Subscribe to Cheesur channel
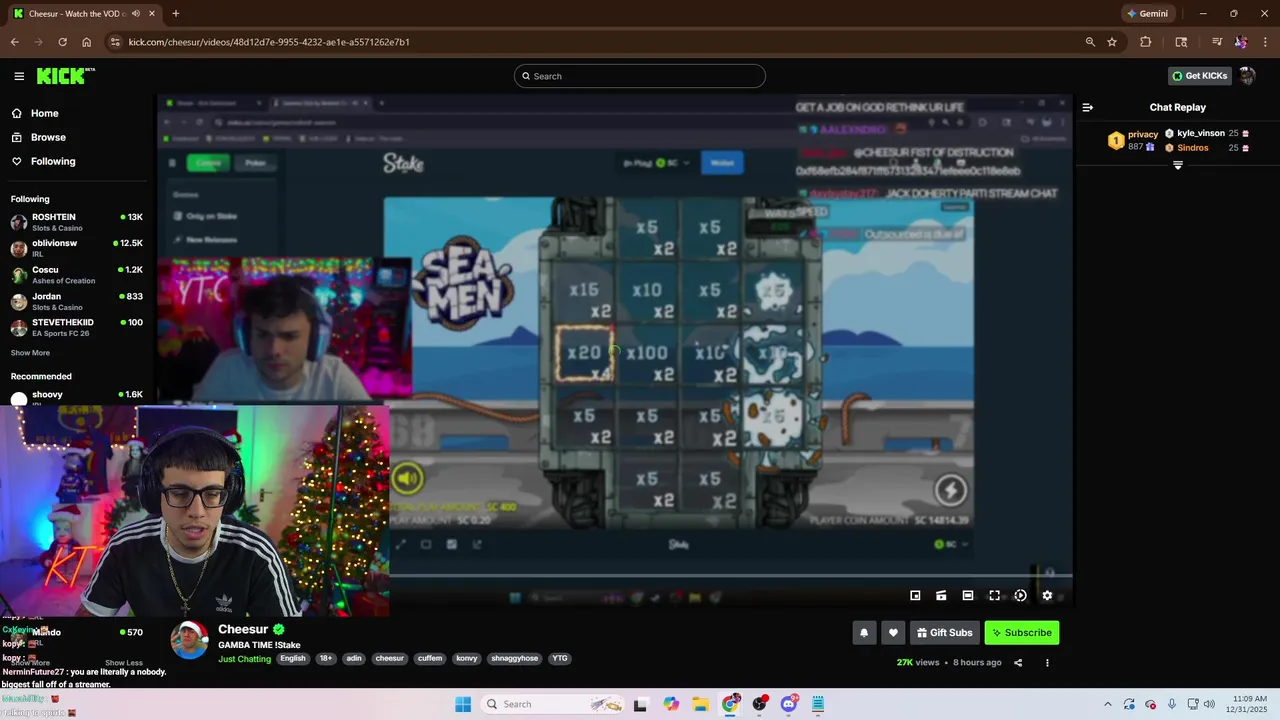 (x=1021, y=632)
